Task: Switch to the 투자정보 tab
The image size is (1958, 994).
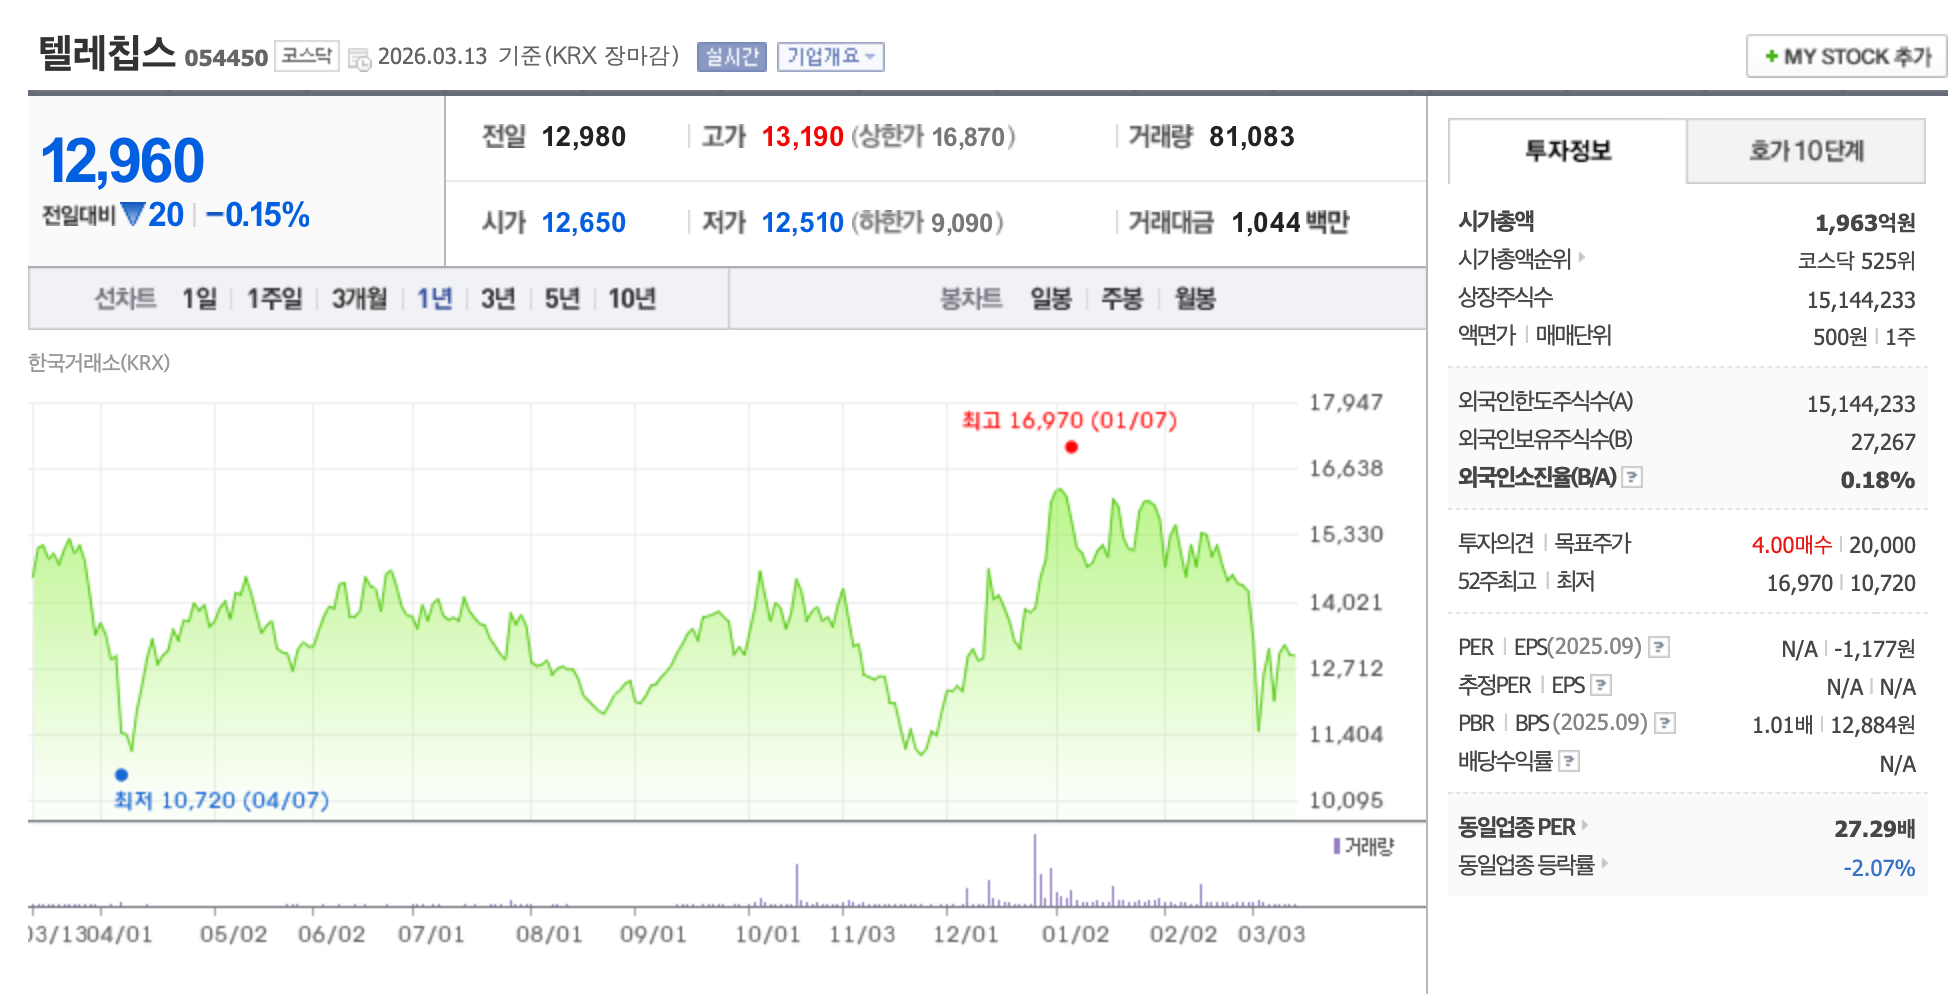Action: [x=1567, y=151]
